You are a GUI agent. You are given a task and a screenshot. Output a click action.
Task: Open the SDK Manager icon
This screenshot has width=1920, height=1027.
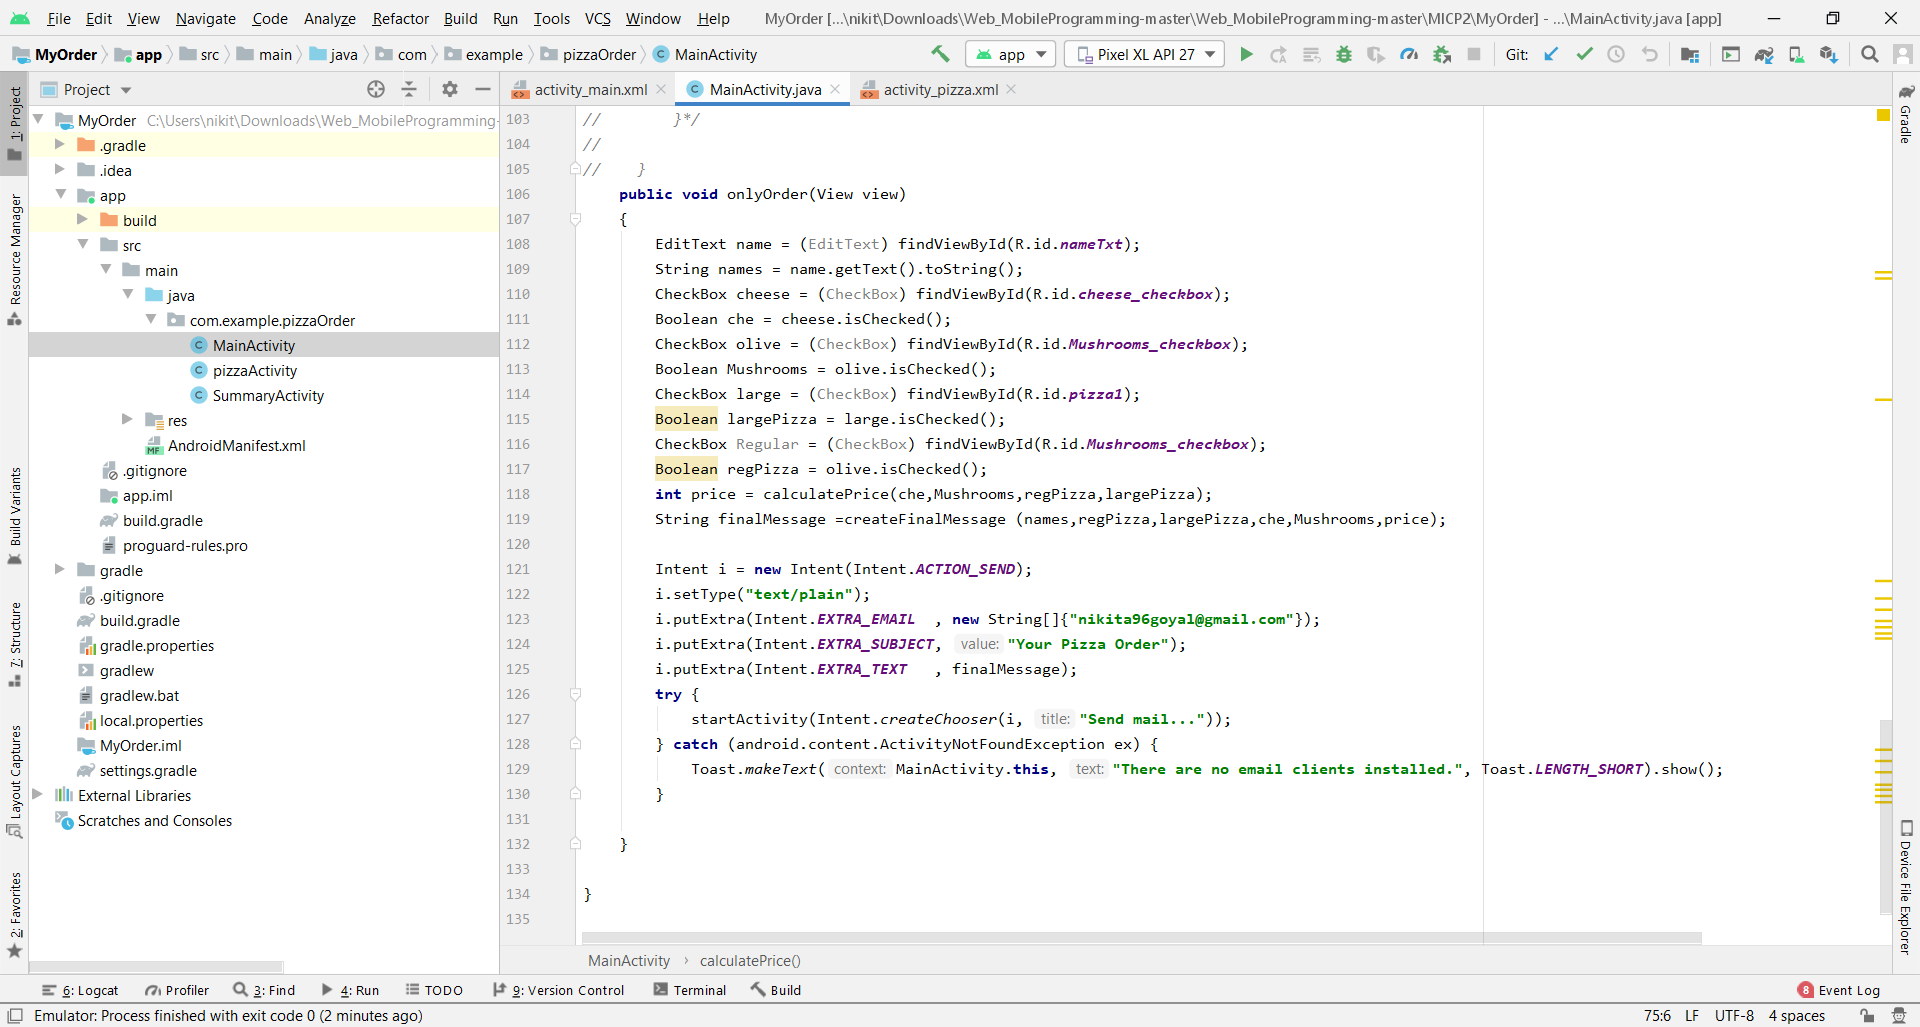click(x=1829, y=54)
